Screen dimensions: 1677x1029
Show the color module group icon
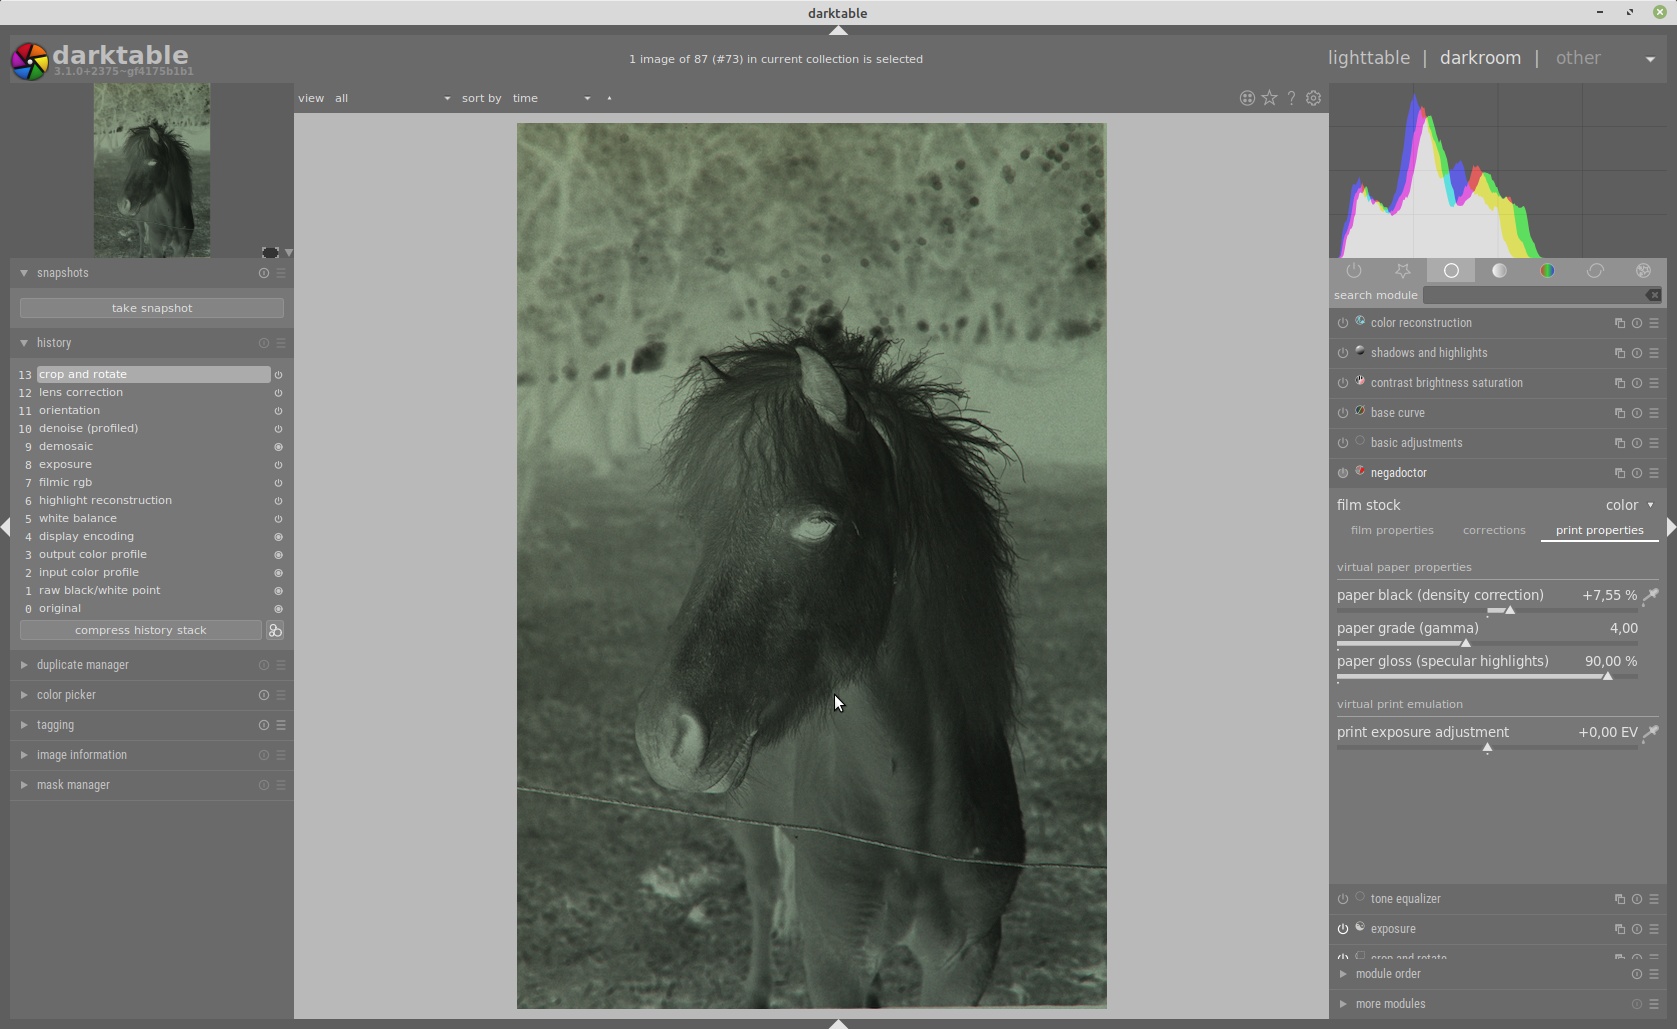(x=1547, y=271)
